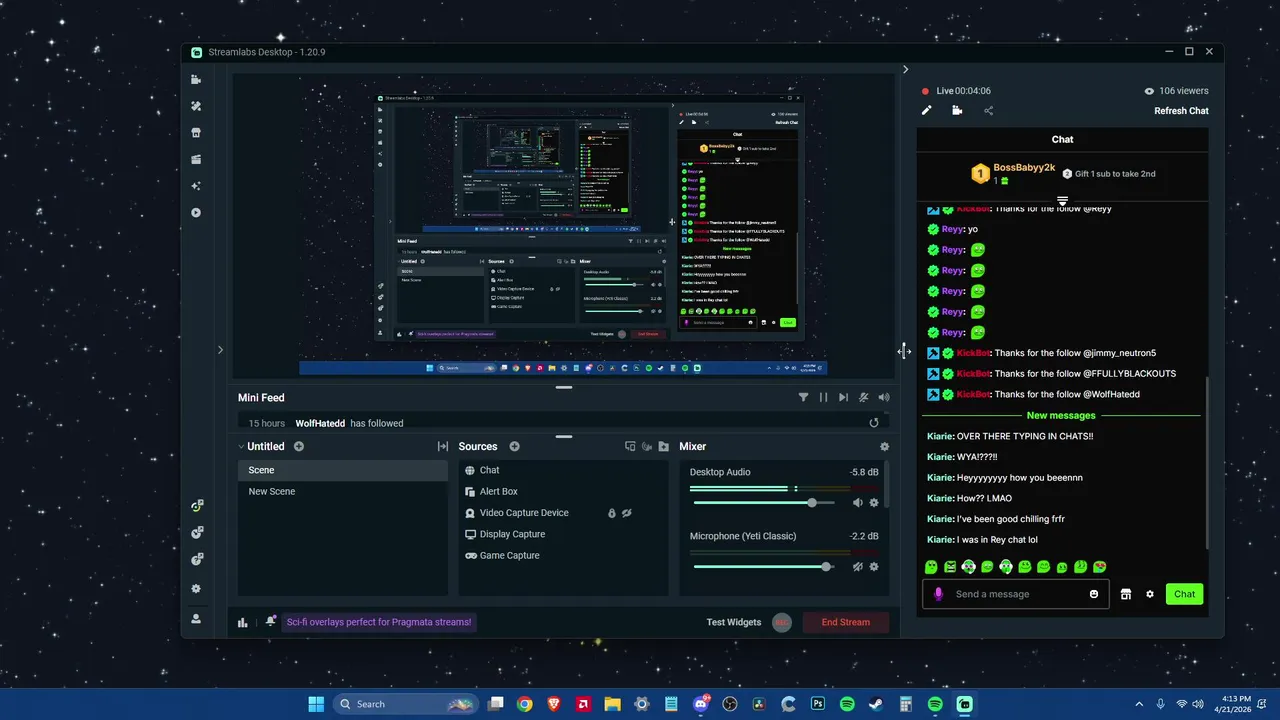Screen dimensions: 1280x720
Task: Click the scene transitions icon beside Untitled
Action: (442, 447)
